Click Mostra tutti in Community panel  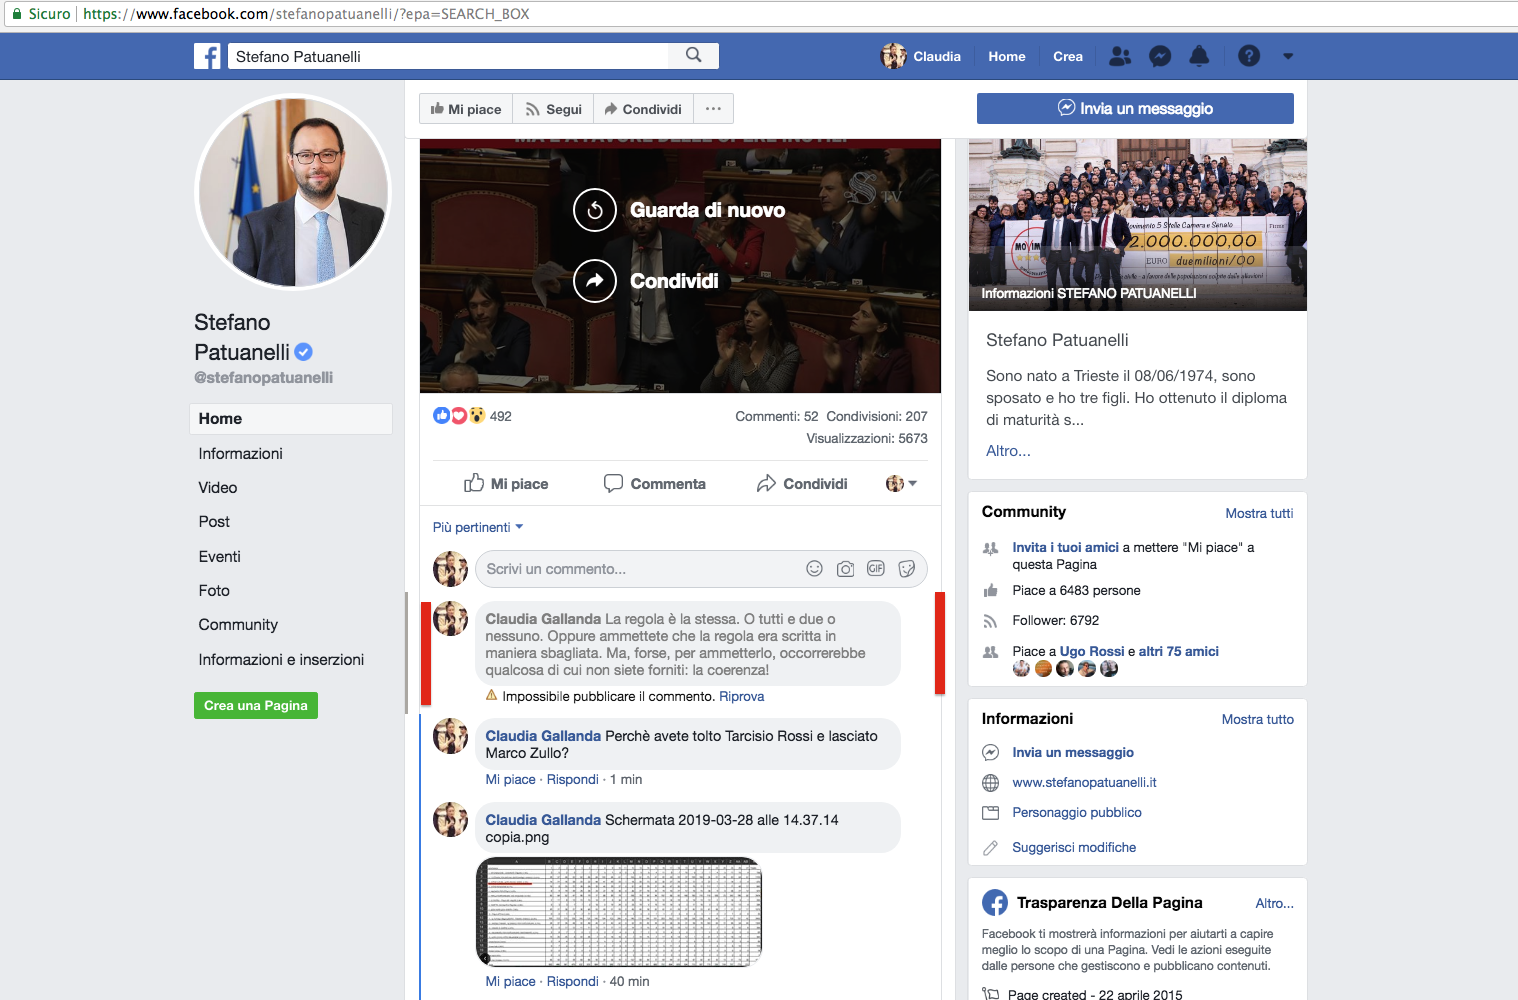click(1259, 513)
